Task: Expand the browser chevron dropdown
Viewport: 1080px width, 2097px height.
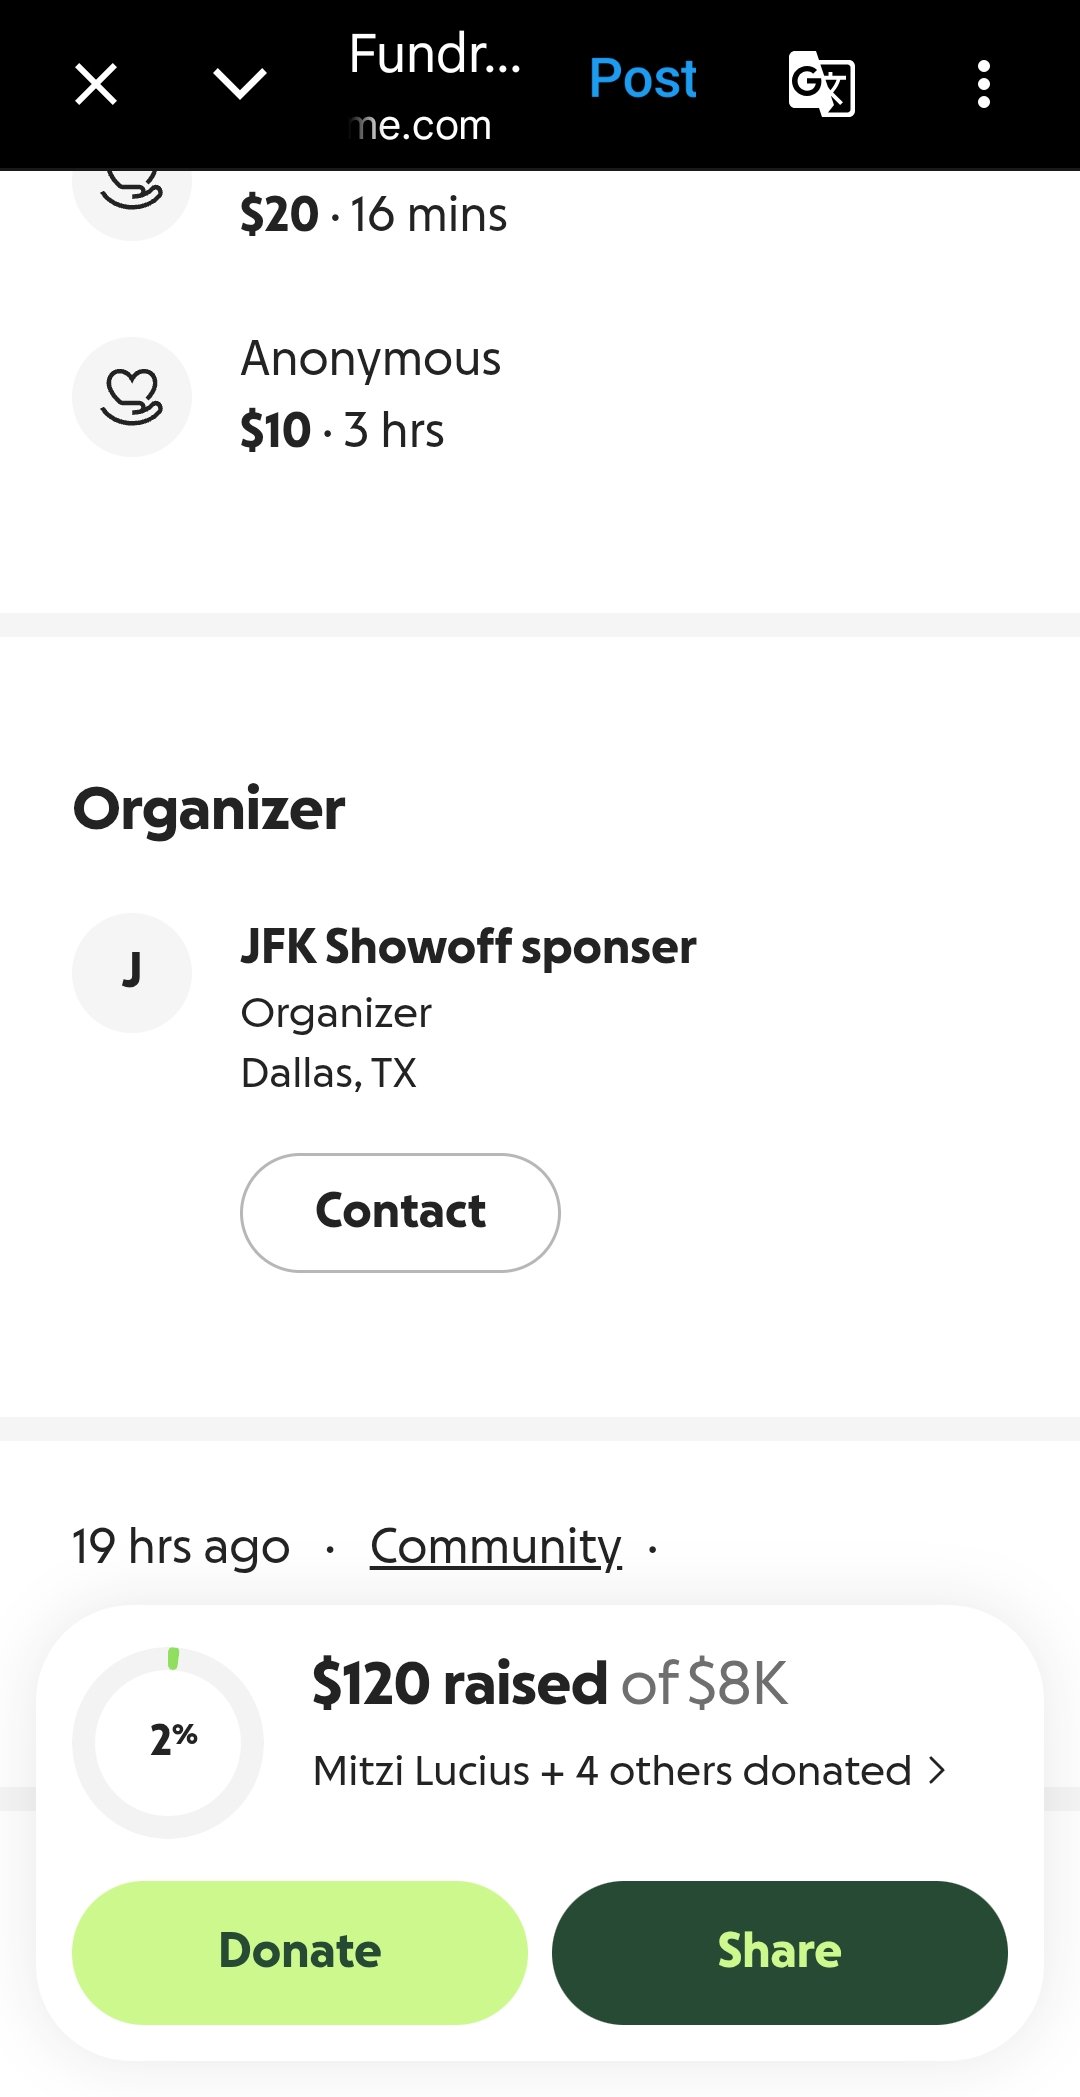Action: pyautogui.click(x=240, y=84)
